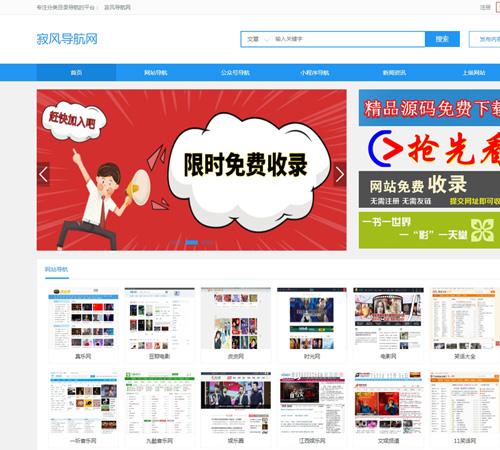Screen dimensions: 500x450
Task: Open the 笑话大全 site thumbnail
Action: (x=465, y=318)
